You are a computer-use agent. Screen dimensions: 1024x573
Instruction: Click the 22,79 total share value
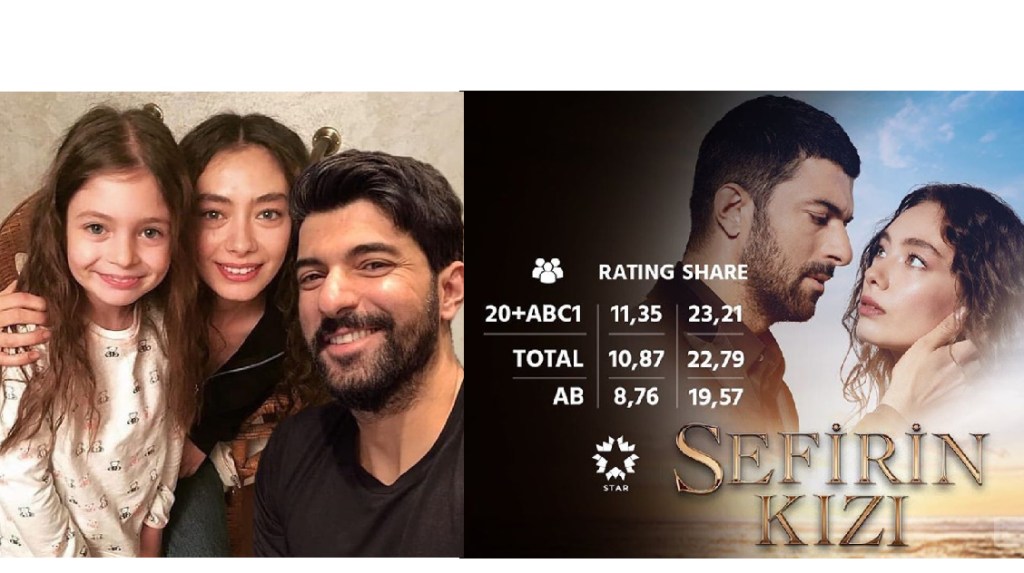(715, 359)
